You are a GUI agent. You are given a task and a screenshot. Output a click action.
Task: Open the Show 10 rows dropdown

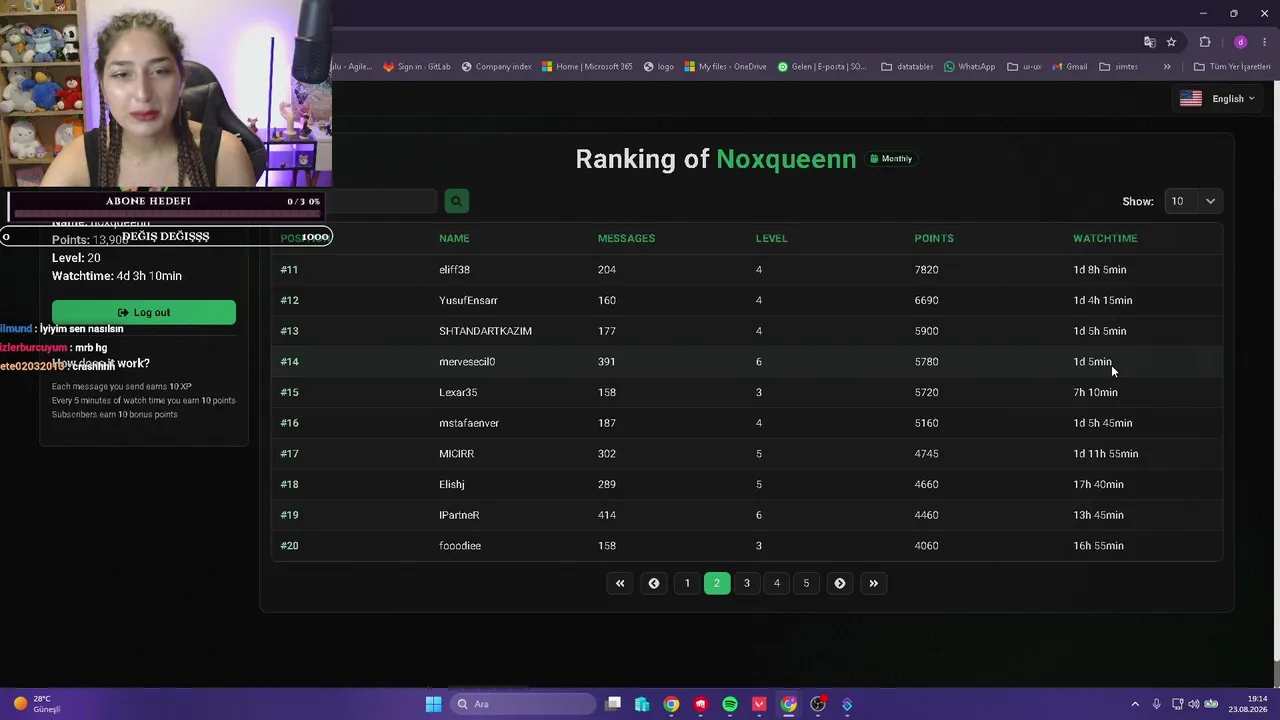1193,201
